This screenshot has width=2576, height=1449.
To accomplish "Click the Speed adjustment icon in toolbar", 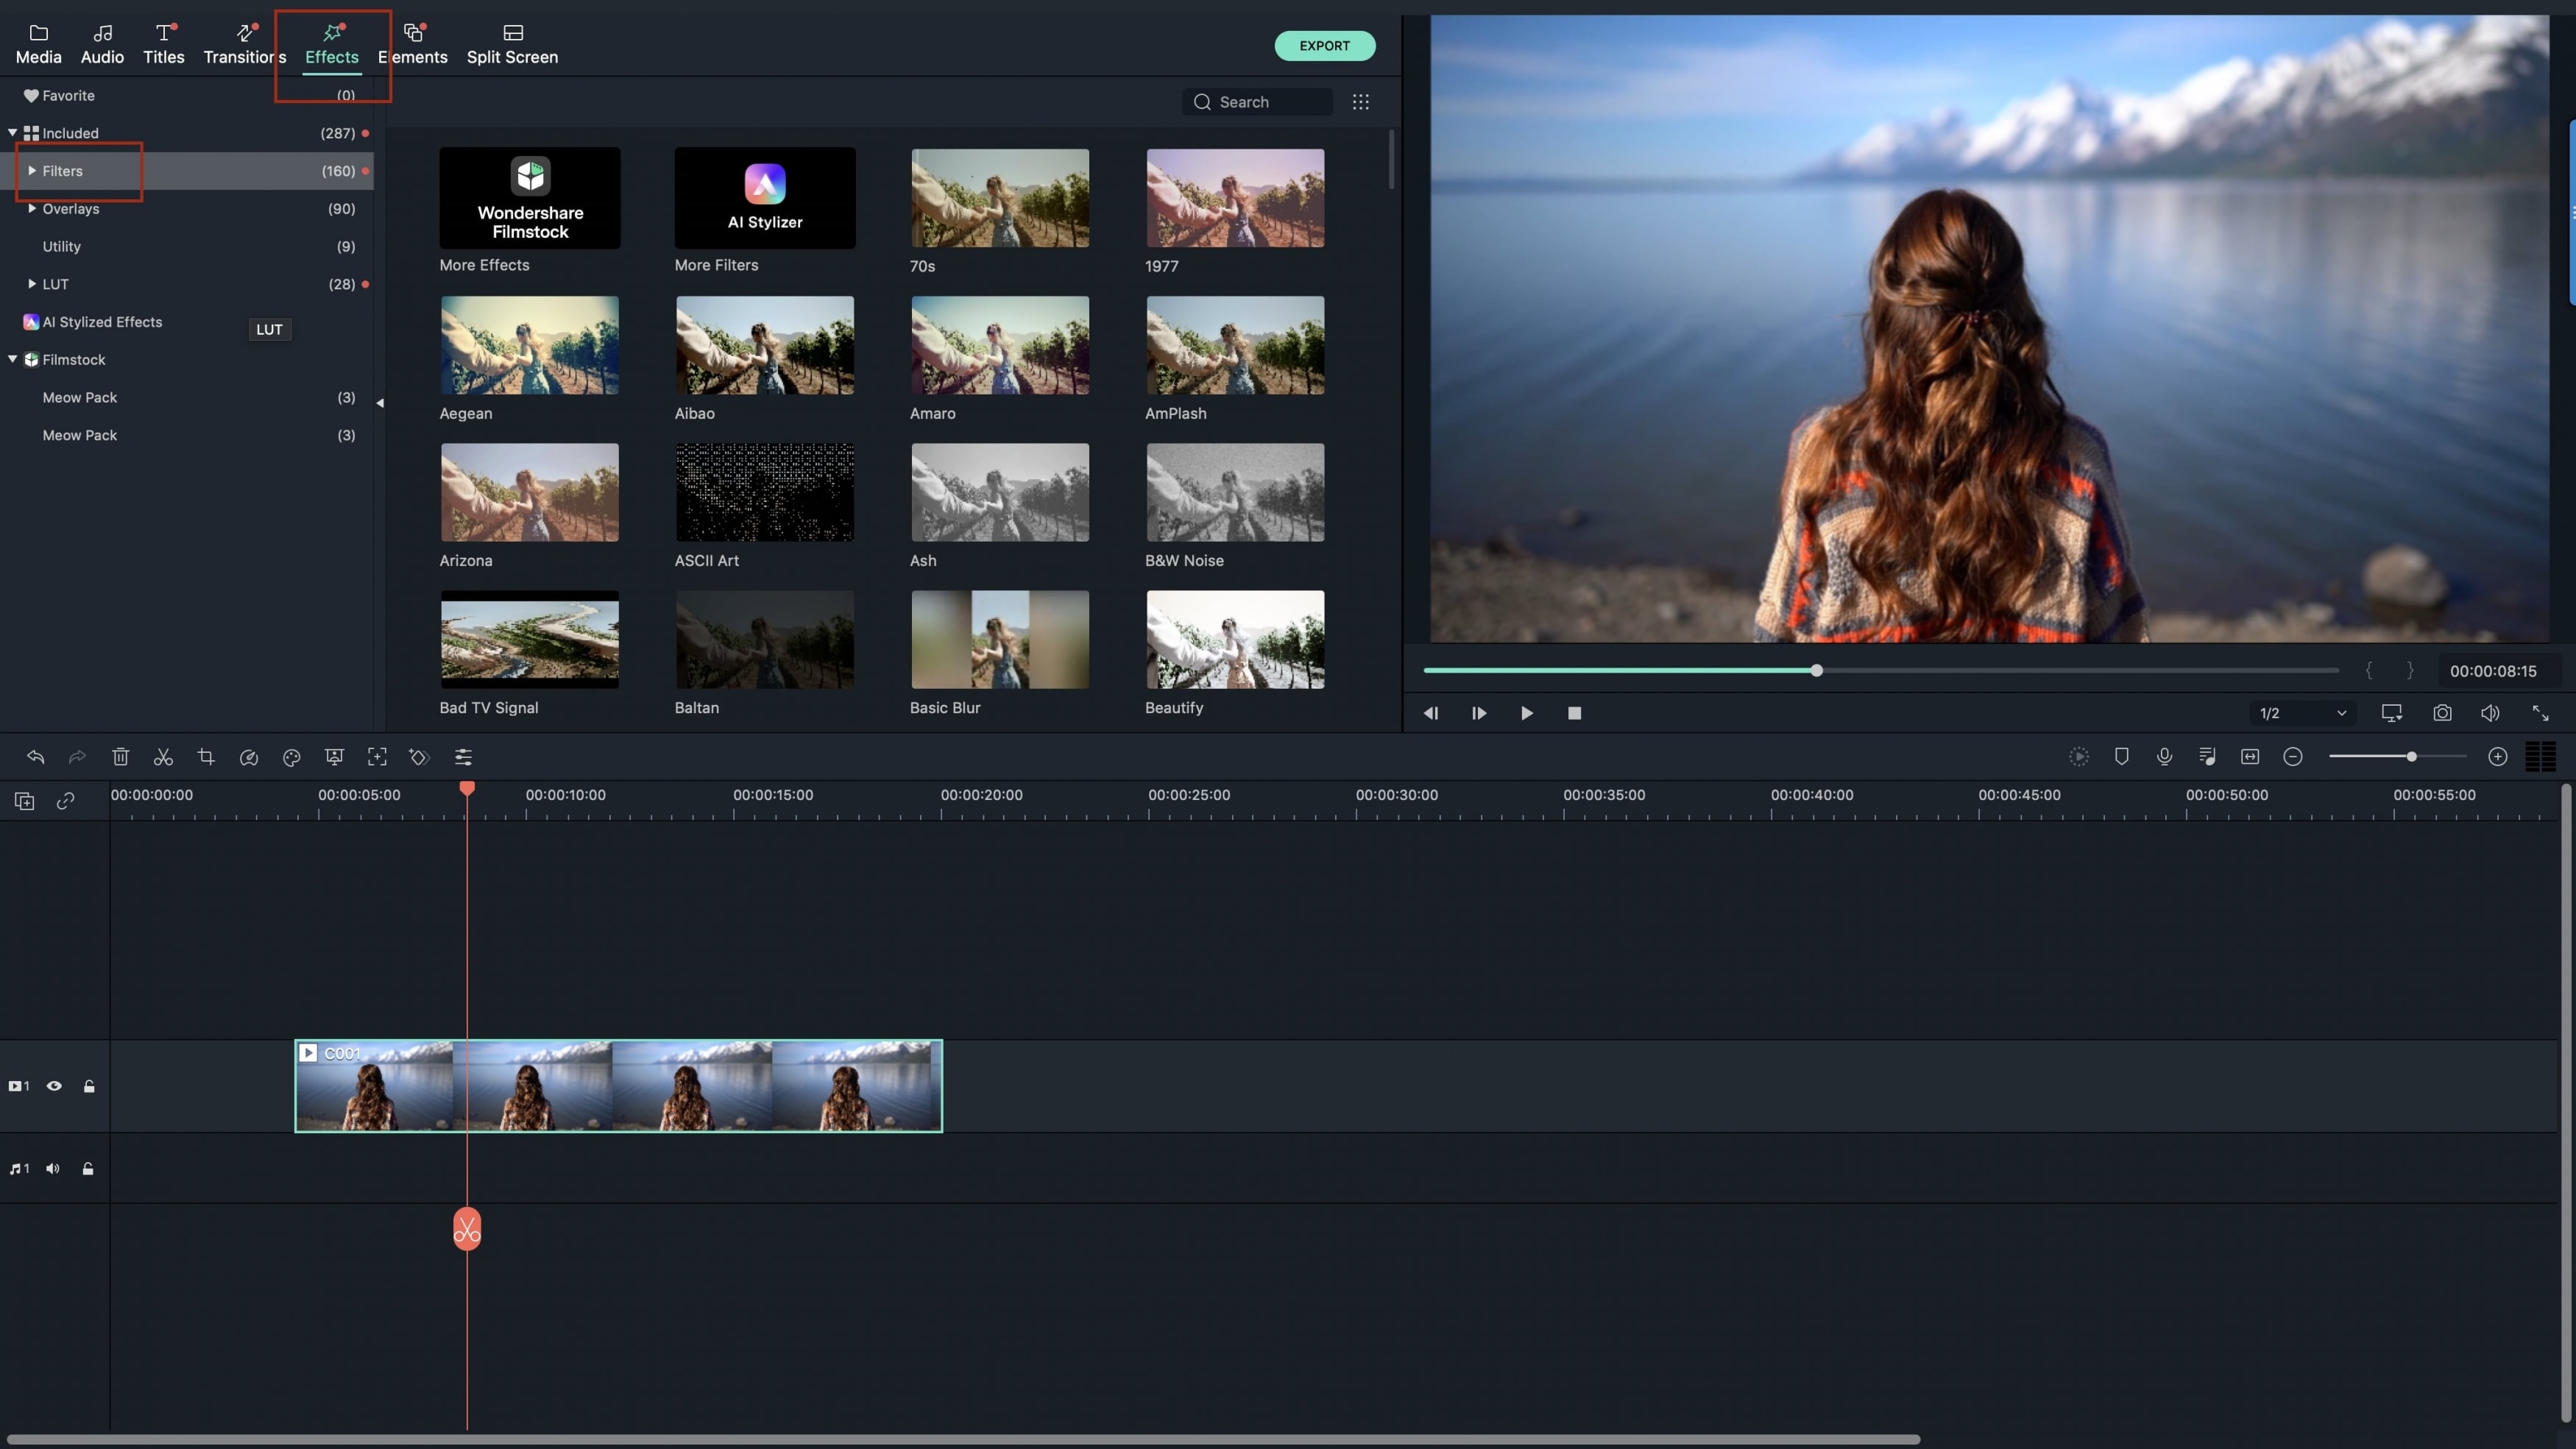I will [x=248, y=759].
